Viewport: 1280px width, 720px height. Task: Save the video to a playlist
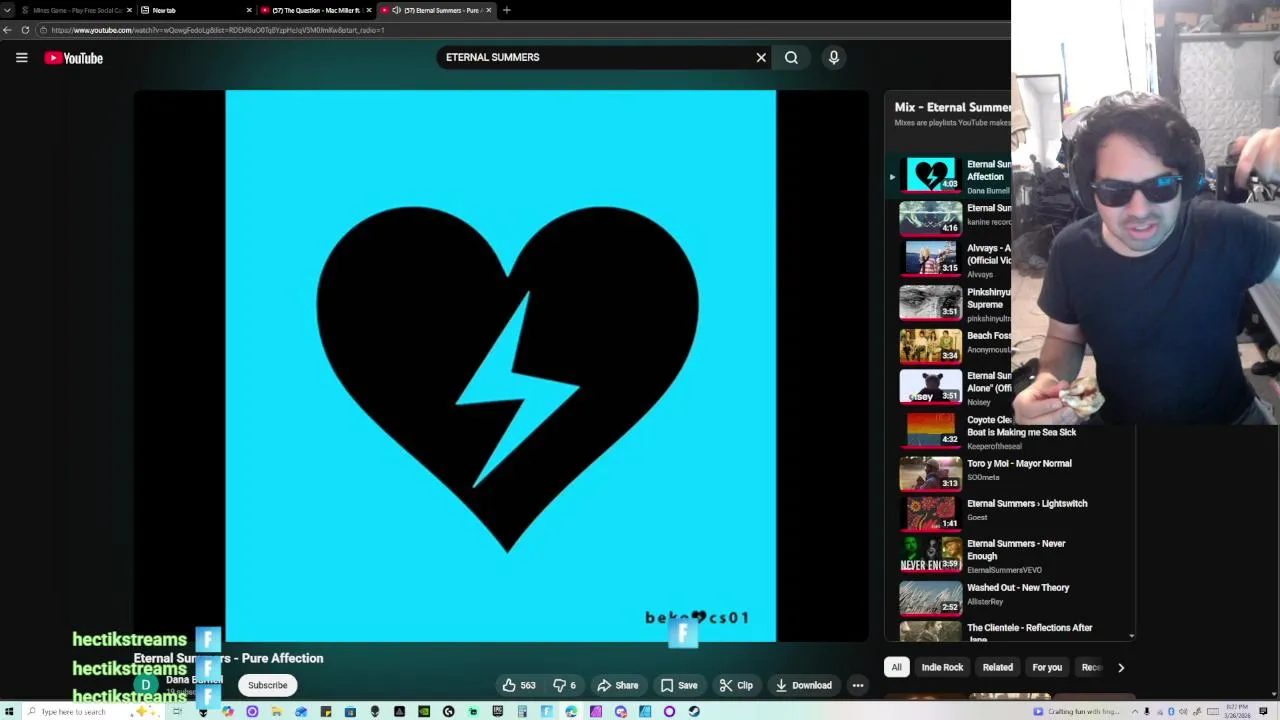pyautogui.click(x=679, y=685)
